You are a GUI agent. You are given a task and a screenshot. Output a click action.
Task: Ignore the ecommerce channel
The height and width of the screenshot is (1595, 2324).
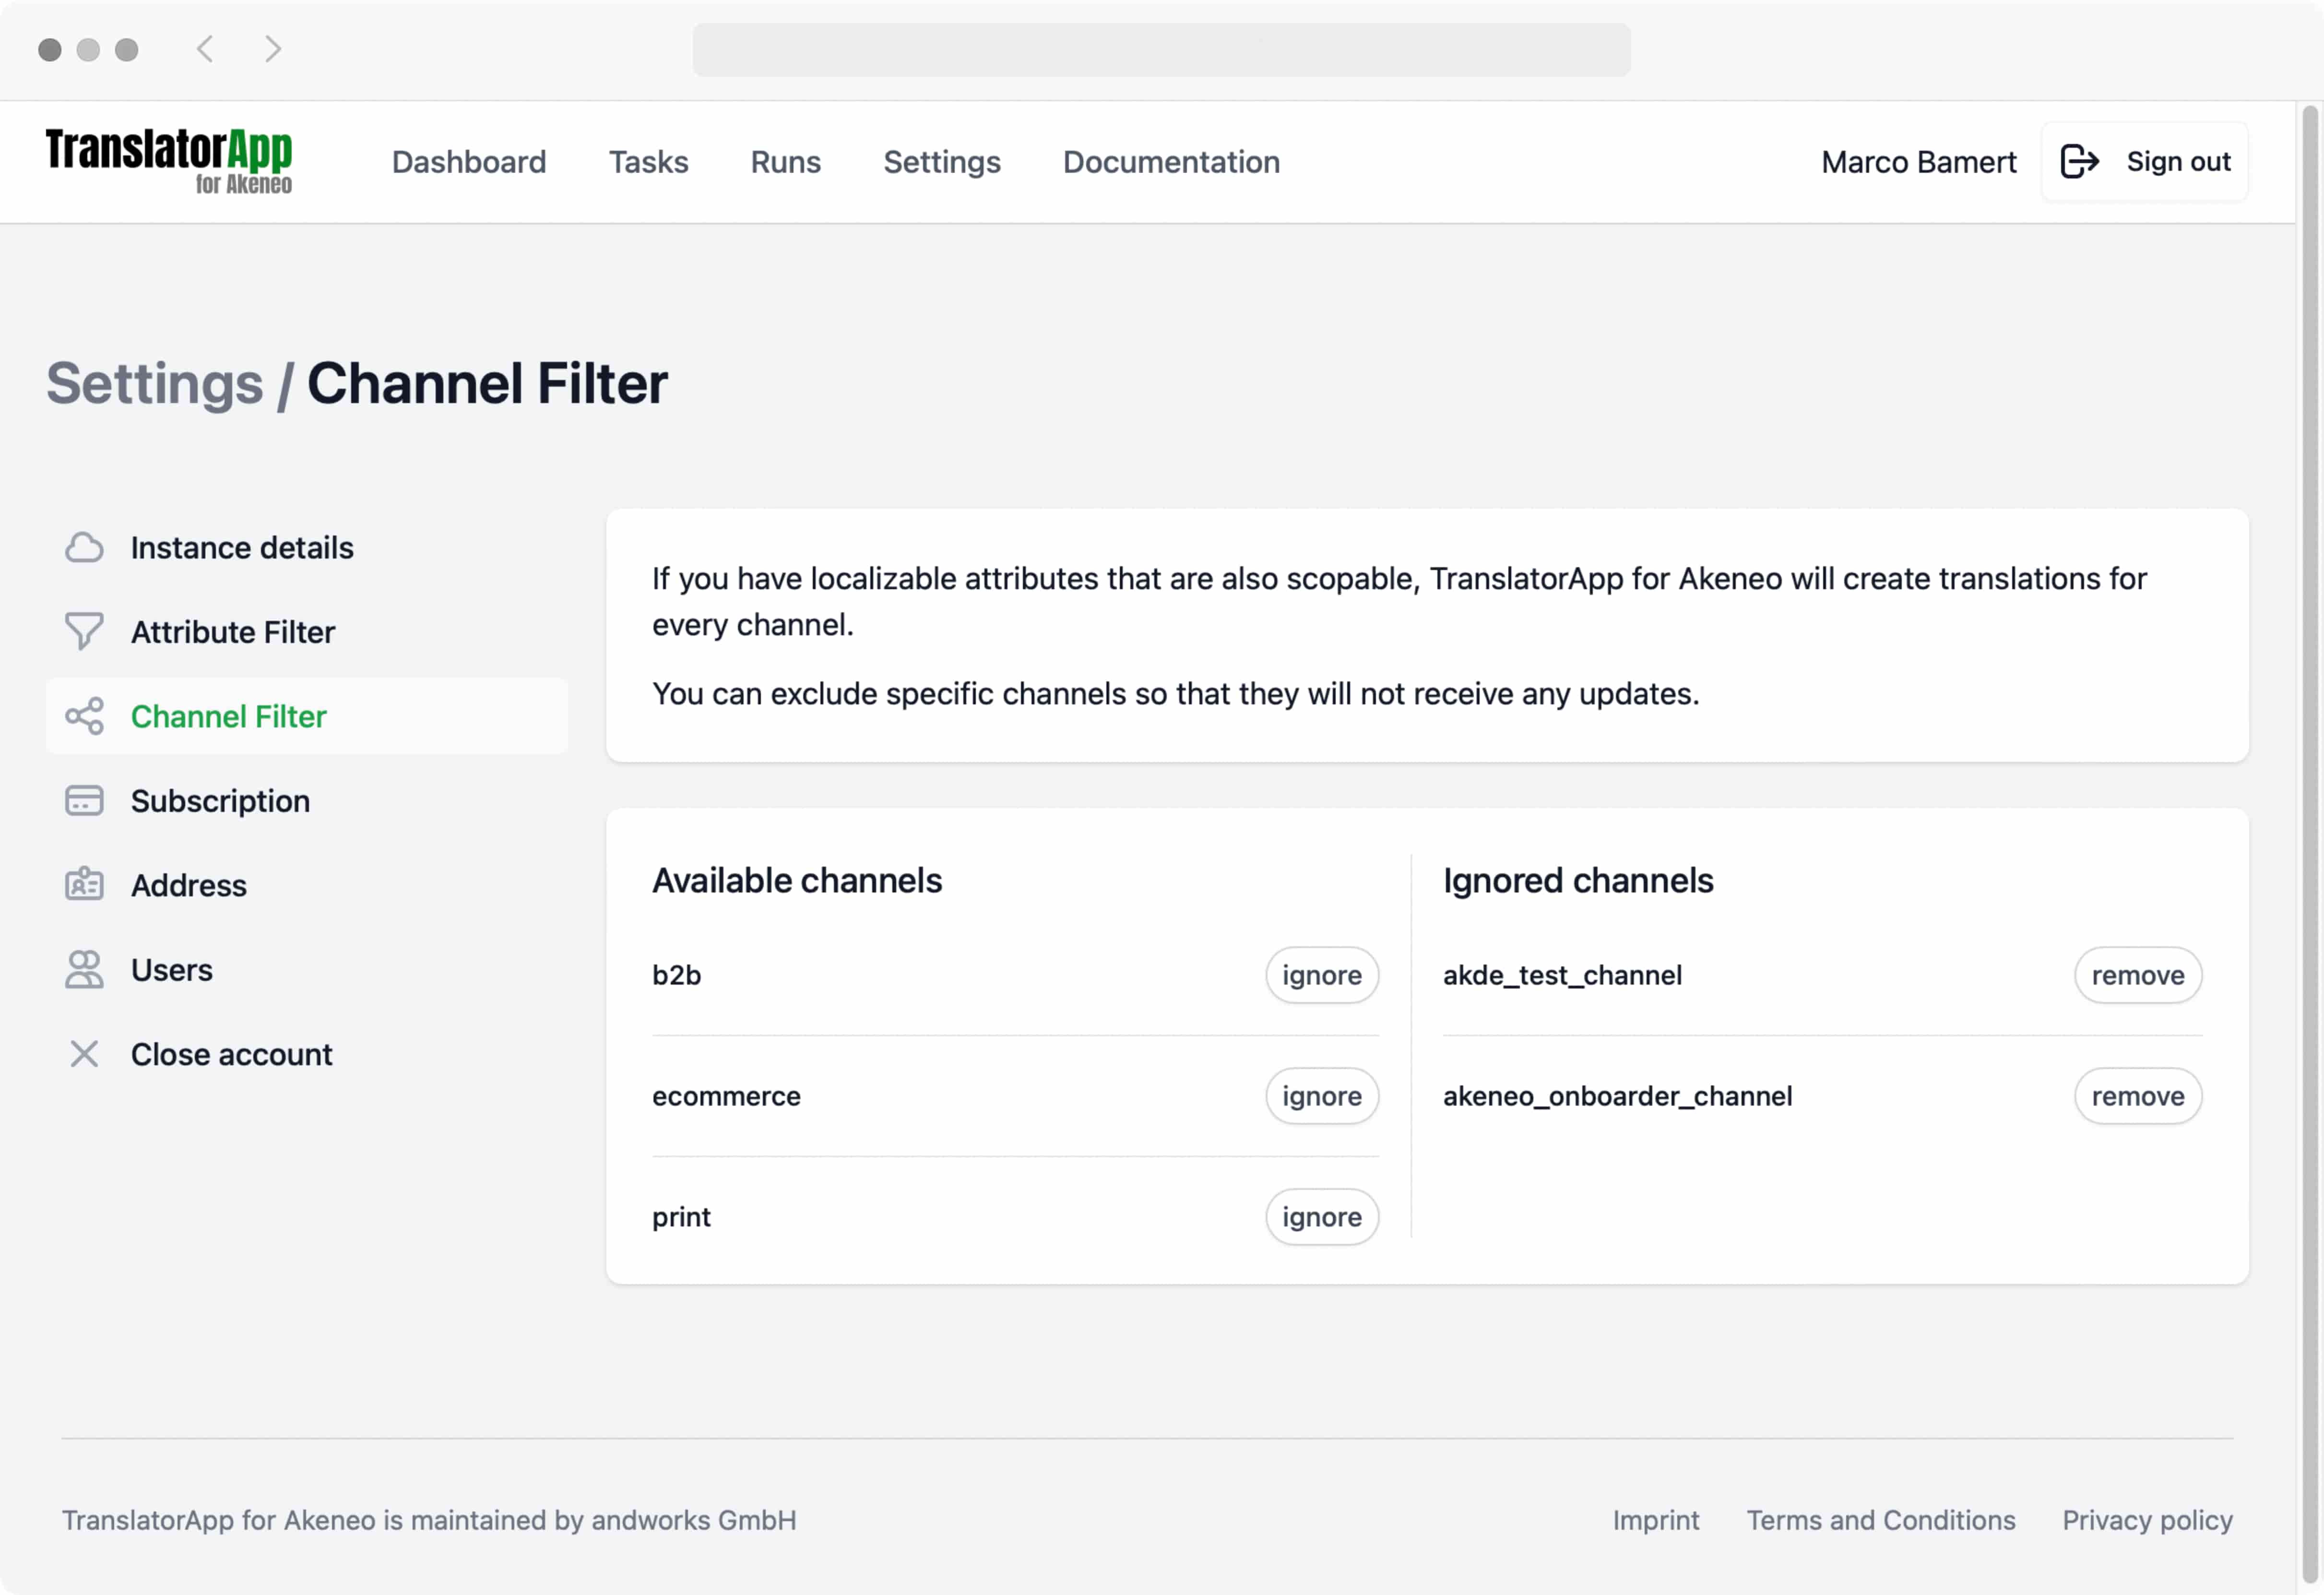click(x=1322, y=1096)
